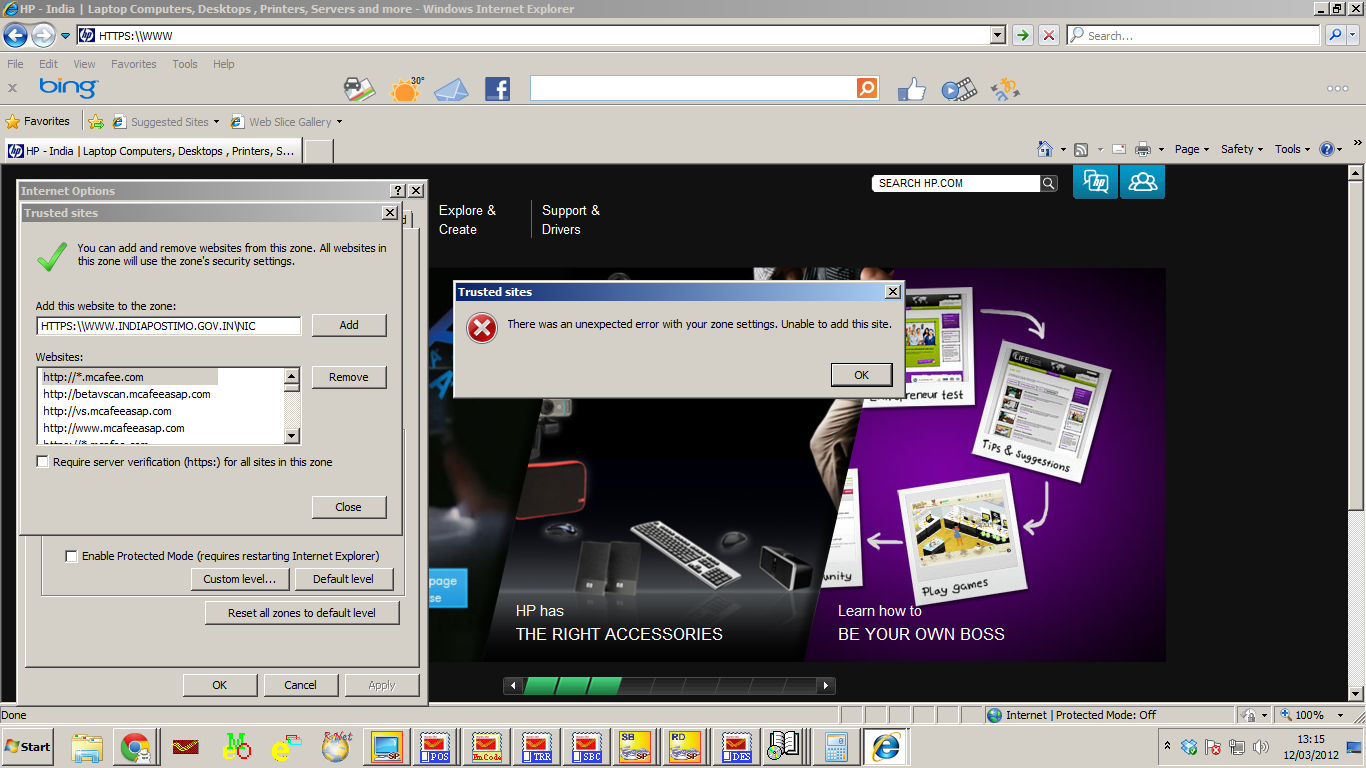Click the SEARCH HP.COM input field
The width and height of the screenshot is (1366, 768).
(956, 183)
